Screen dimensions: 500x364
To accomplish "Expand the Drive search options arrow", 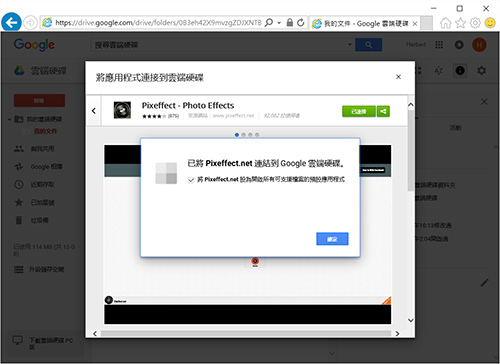I will 350,44.
